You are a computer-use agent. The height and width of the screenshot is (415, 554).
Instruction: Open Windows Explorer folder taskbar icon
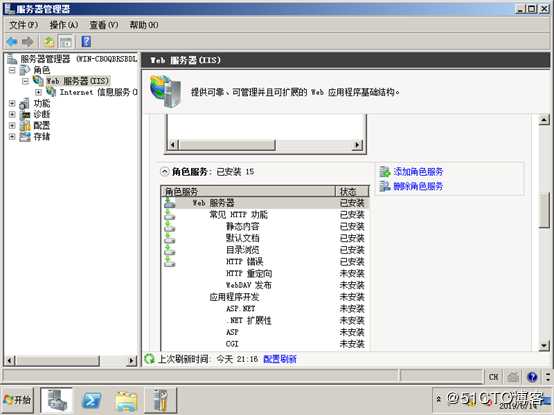click(x=126, y=401)
